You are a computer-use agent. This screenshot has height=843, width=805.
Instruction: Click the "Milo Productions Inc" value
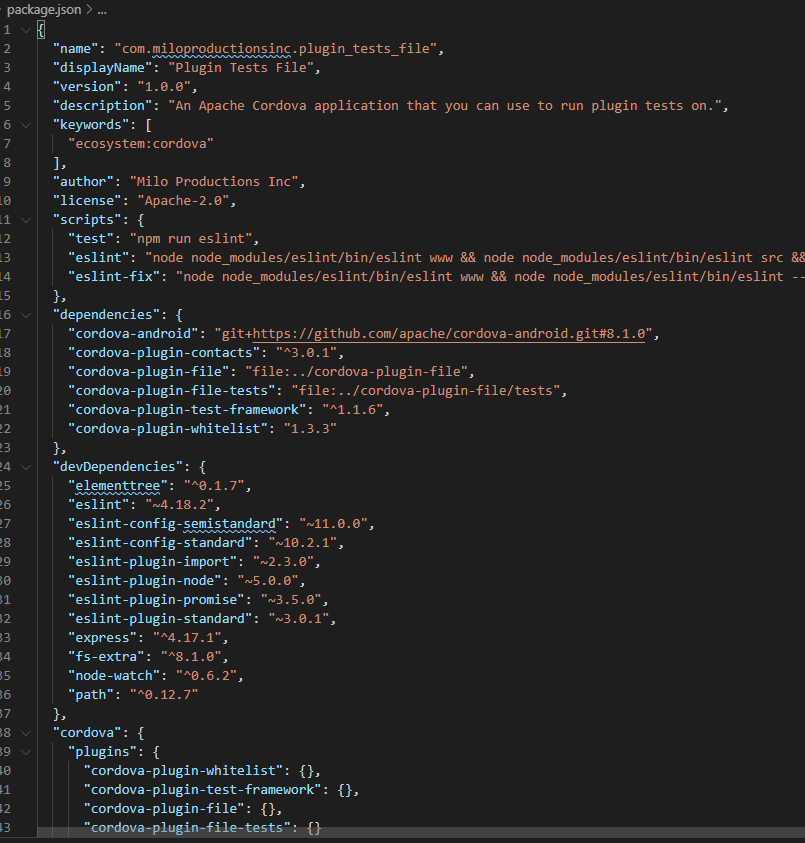point(214,182)
